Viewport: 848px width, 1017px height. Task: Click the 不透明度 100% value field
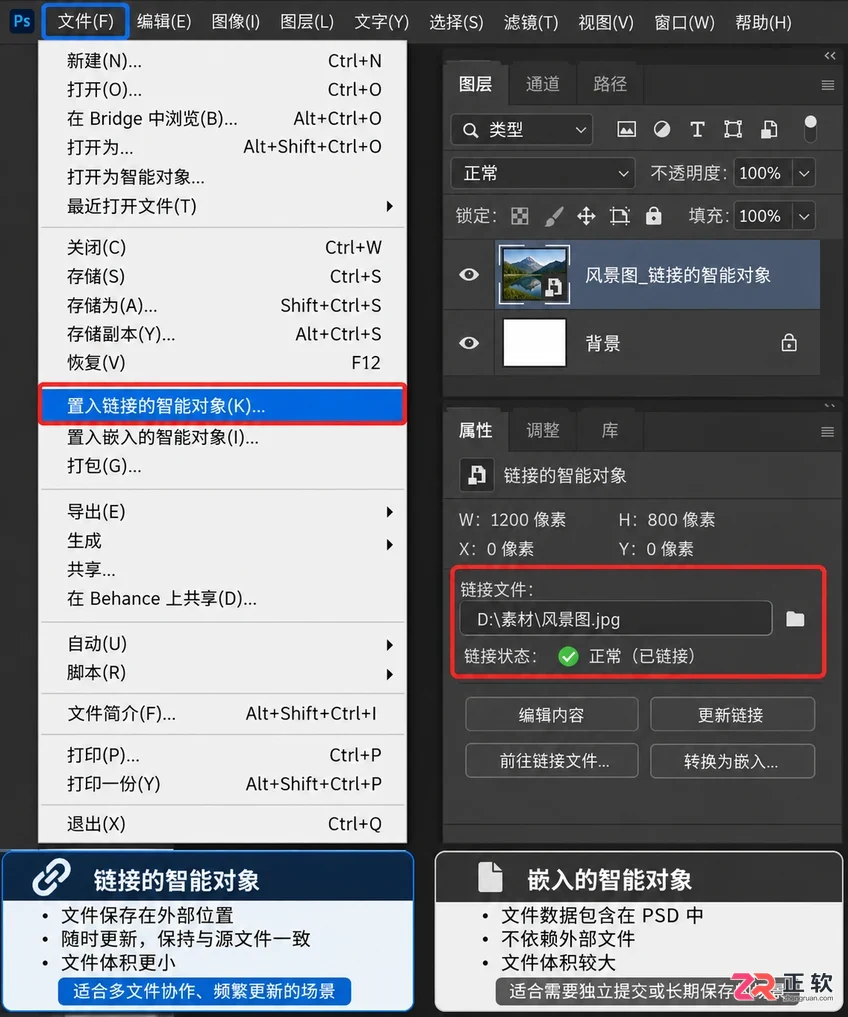[x=763, y=173]
